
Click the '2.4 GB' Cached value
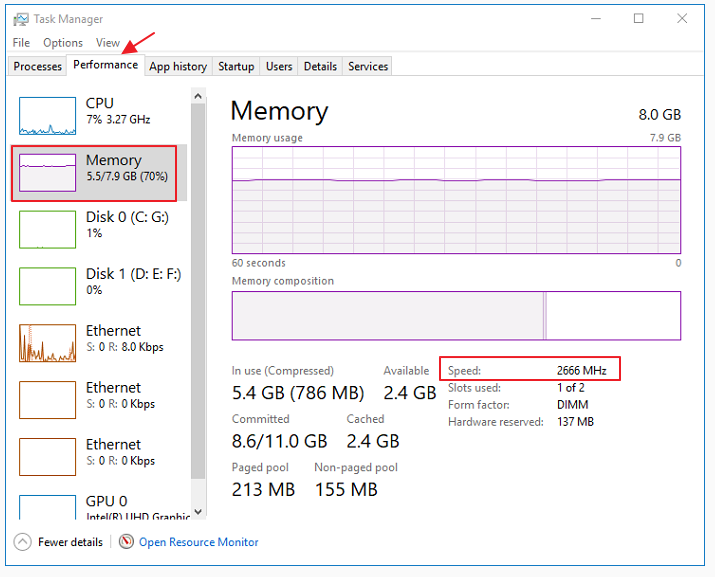[x=373, y=441]
